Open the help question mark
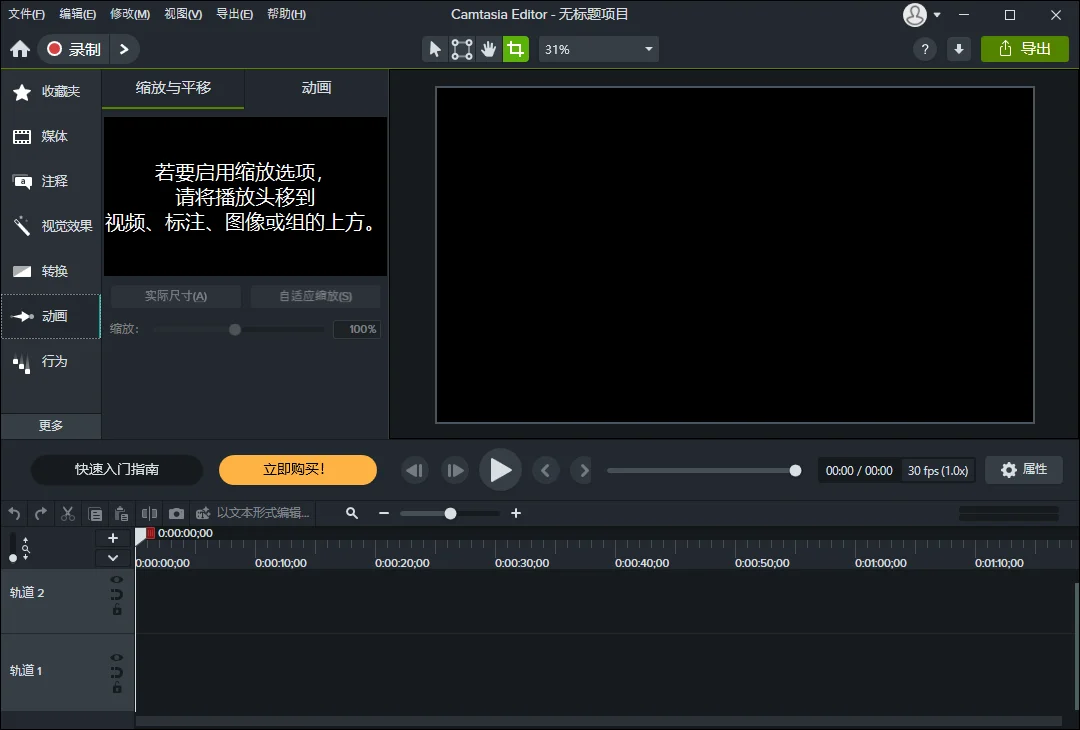This screenshot has width=1080, height=730. pos(925,49)
